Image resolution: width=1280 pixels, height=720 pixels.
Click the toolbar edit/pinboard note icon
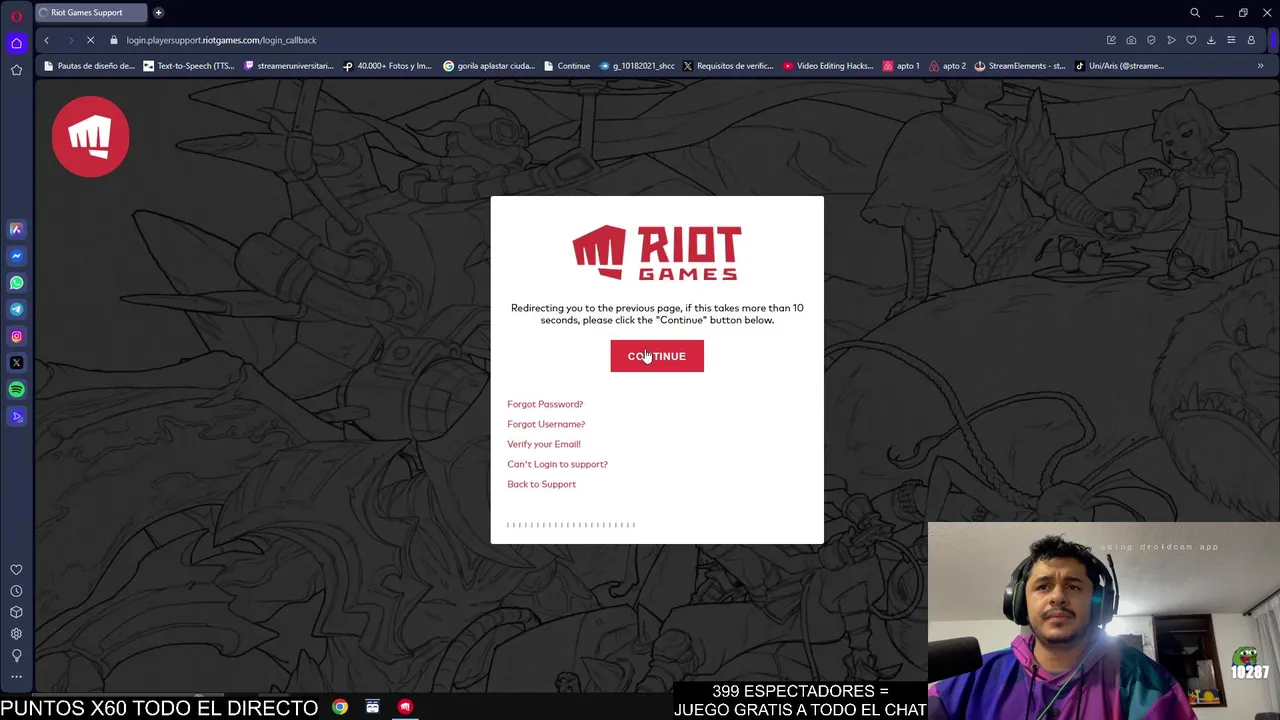[1111, 40]
